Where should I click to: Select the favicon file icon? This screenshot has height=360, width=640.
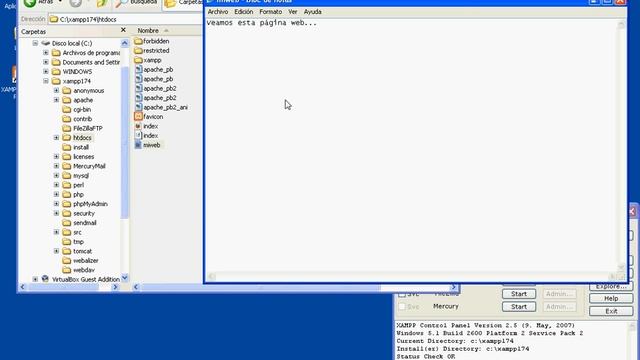click(x=138, y=117)
